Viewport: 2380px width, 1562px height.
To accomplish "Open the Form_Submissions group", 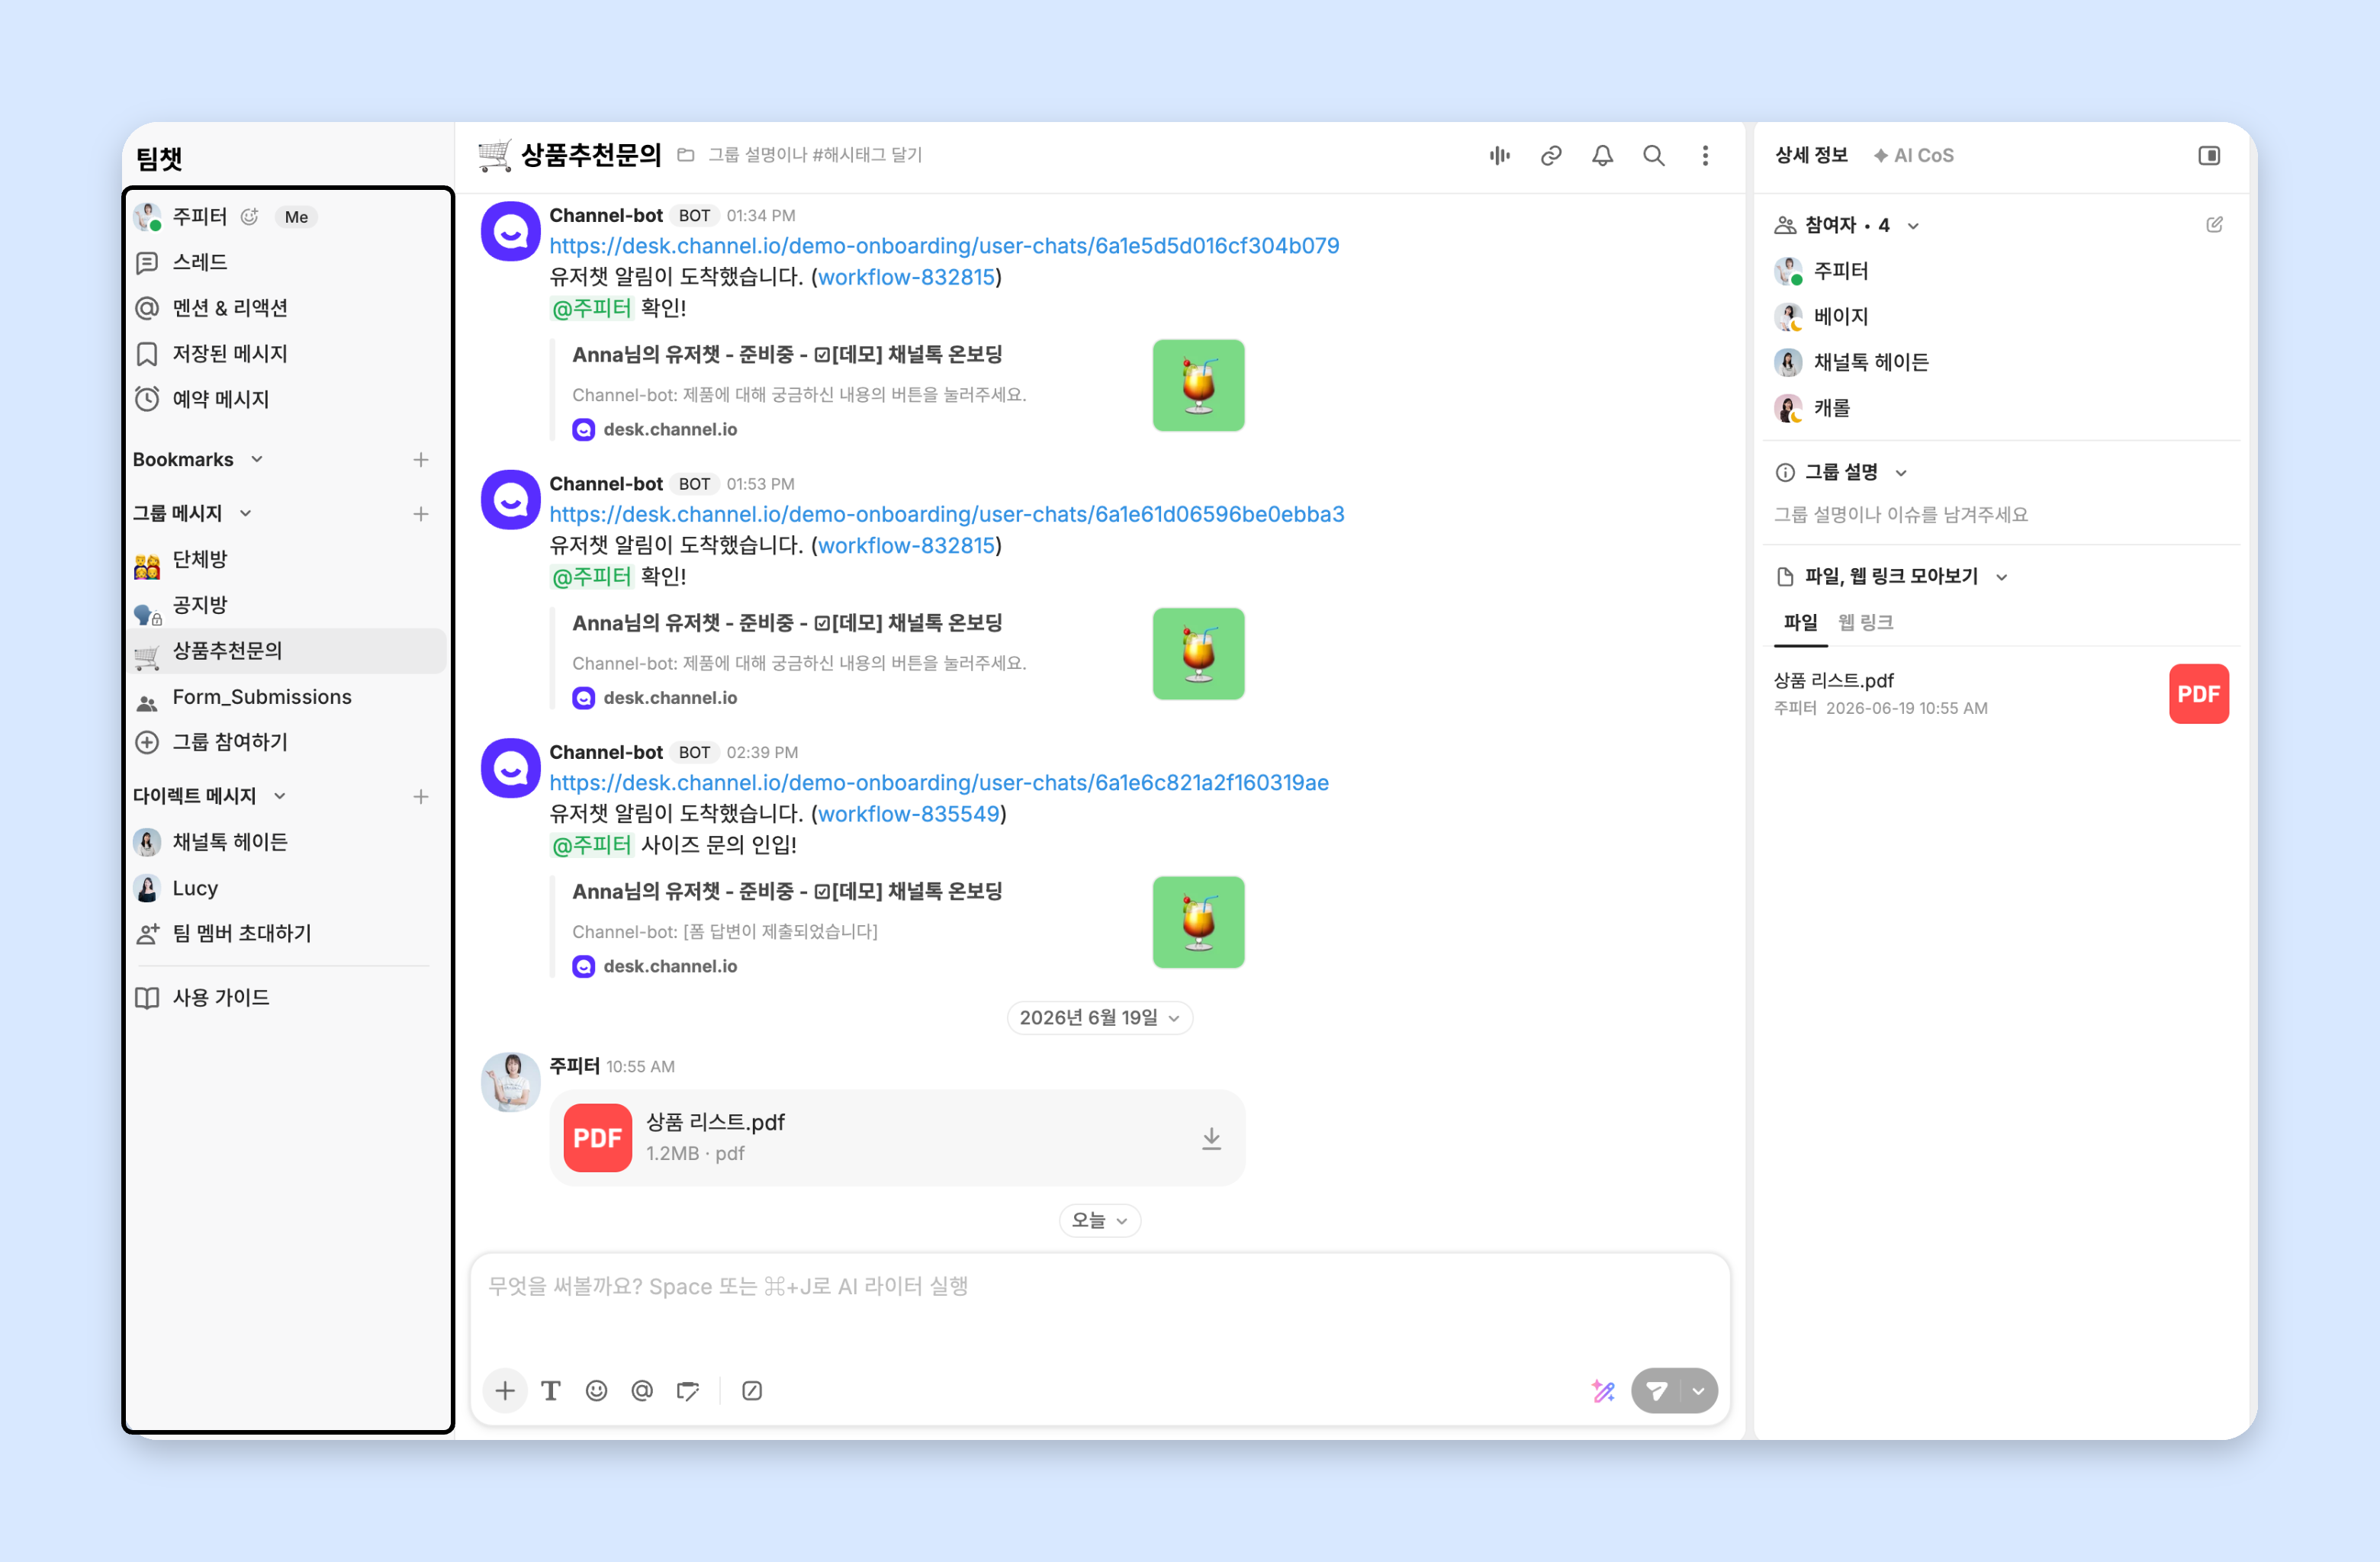I will coord(287,698).
